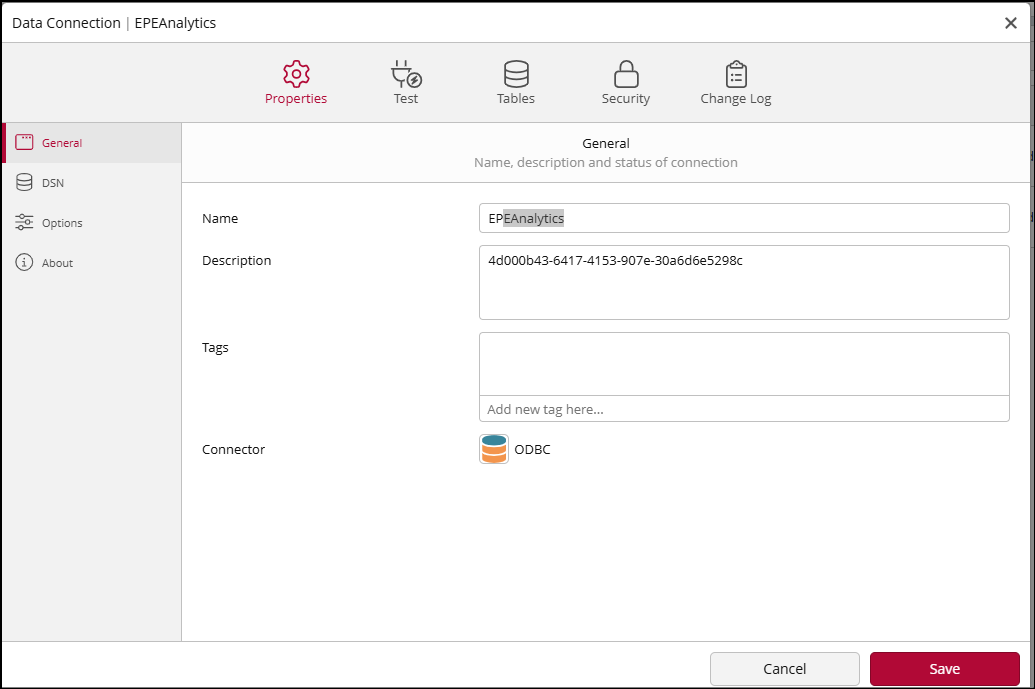1035x689 pixels.
Task: Click the Add new tag here field
Action: pos(744,408)
